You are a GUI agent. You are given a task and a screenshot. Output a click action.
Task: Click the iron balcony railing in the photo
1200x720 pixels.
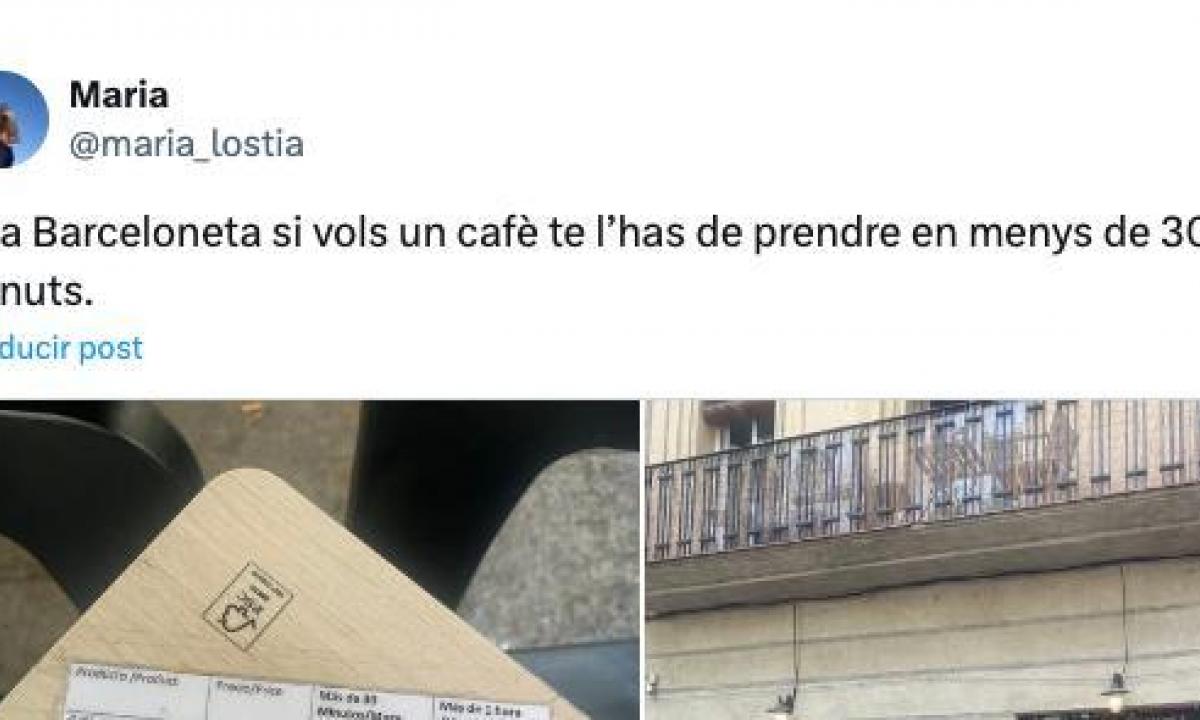point(922,478)
